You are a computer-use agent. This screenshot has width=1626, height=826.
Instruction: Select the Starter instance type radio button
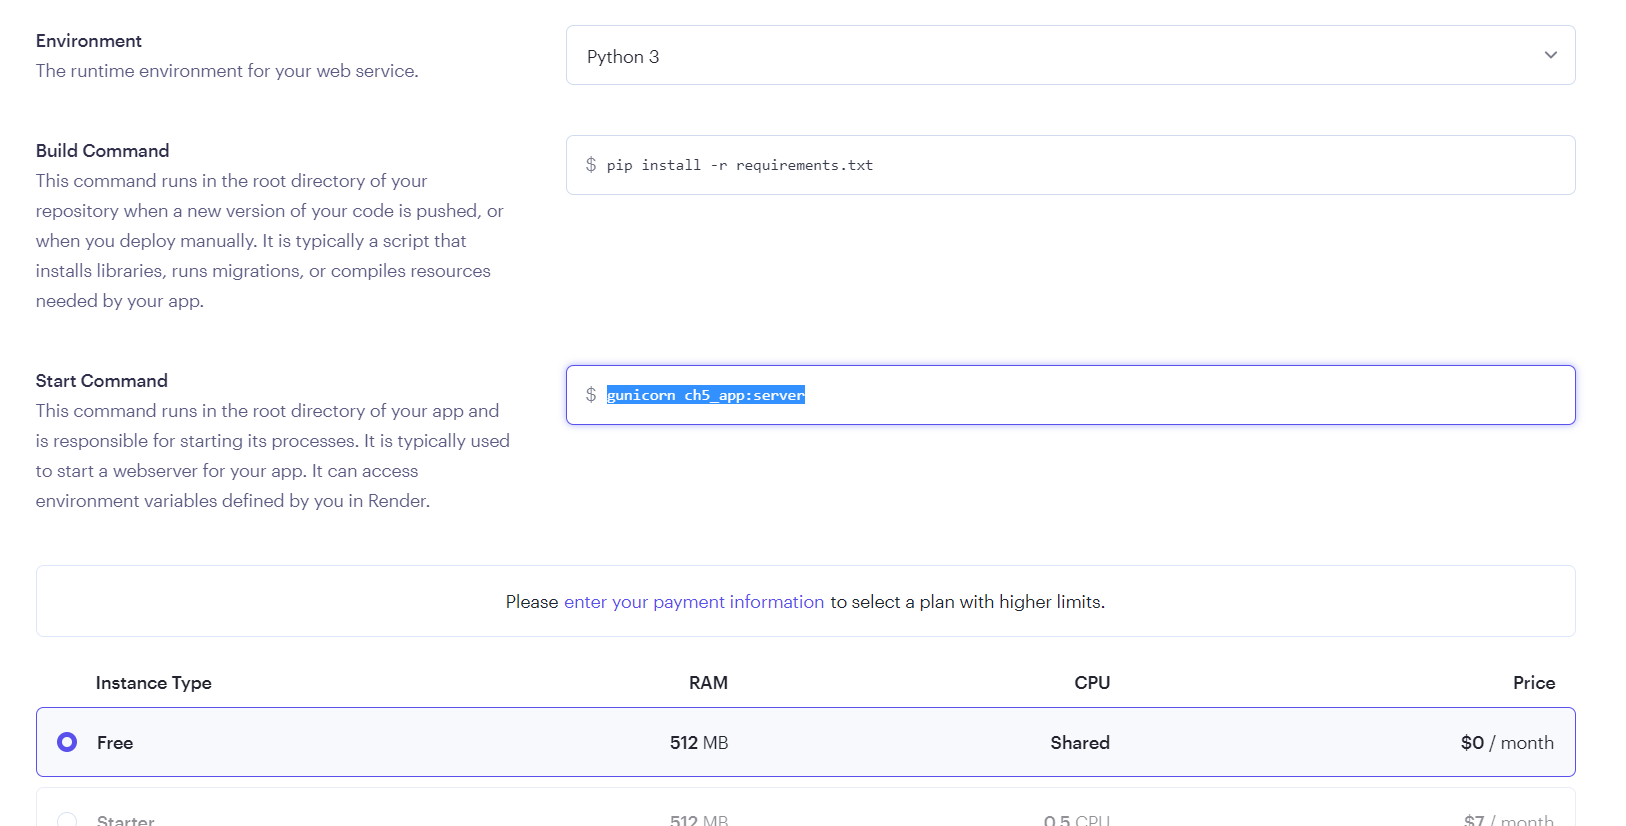click(x=67, y=820)
